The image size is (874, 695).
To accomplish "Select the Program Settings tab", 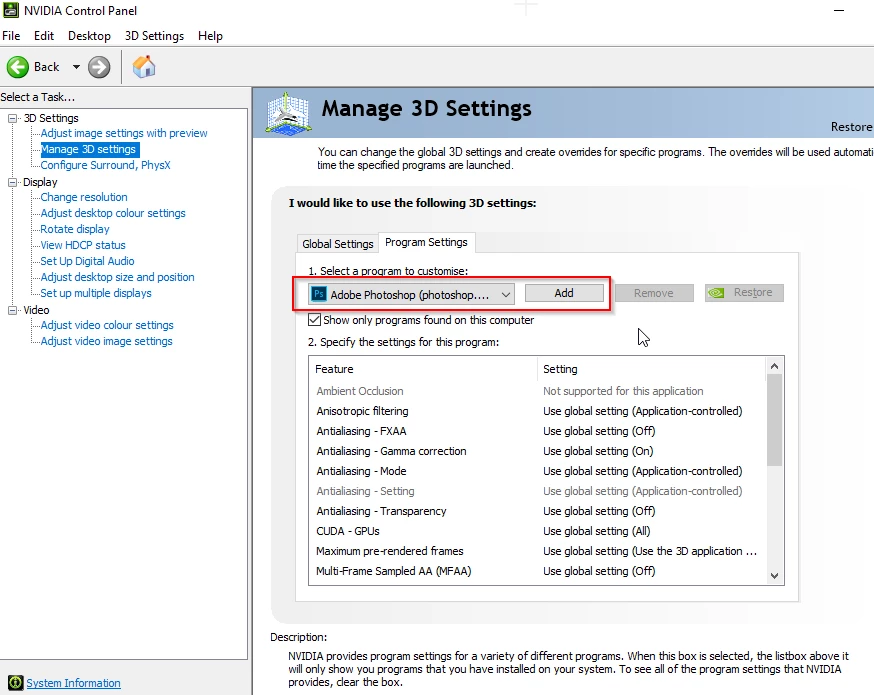I will (x=426, y=242).
